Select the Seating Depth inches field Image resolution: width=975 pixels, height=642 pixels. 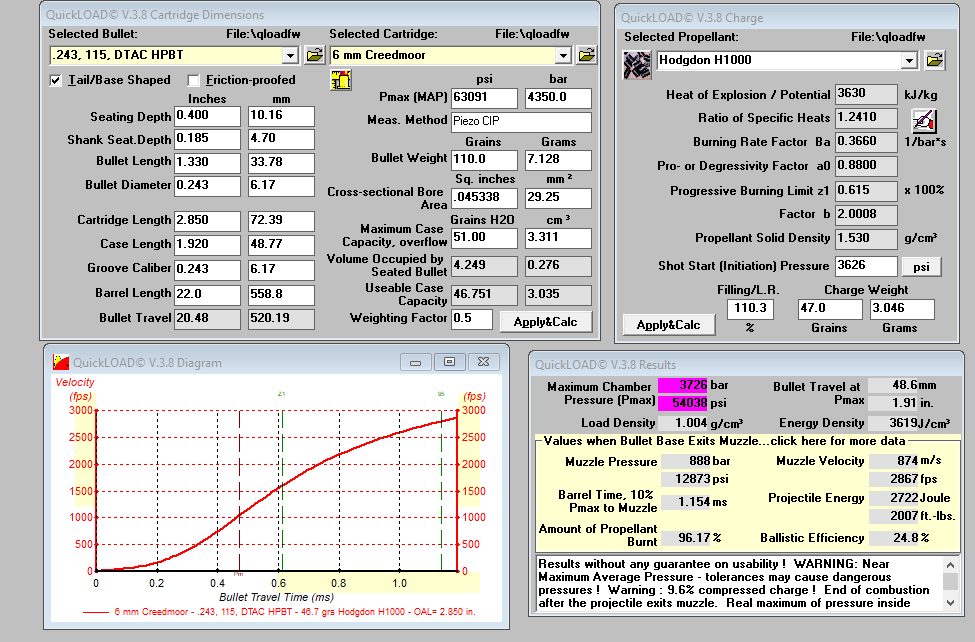[207, 116]
